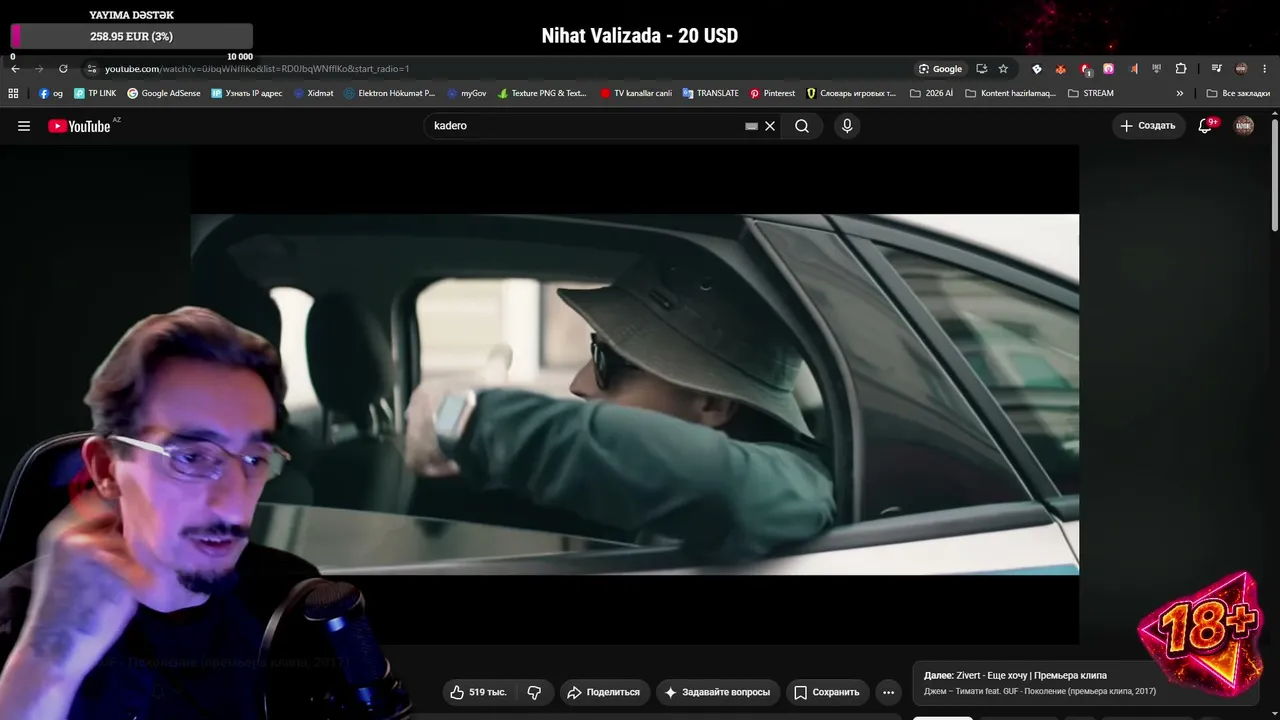The width and height of the screenshot is (1280, 720).
Task: Open the Chrome apps grid icon
Action: [13, 93]
